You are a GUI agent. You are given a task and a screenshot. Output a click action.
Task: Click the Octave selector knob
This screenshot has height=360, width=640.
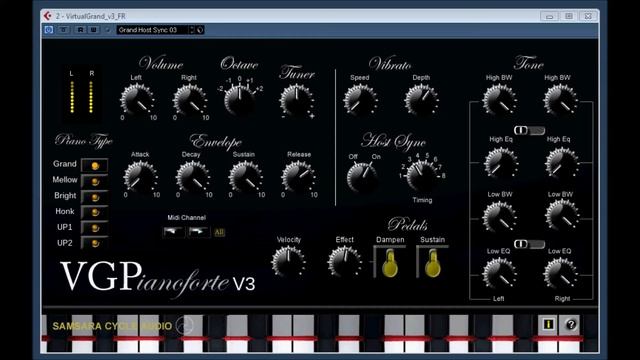point(239,100)
